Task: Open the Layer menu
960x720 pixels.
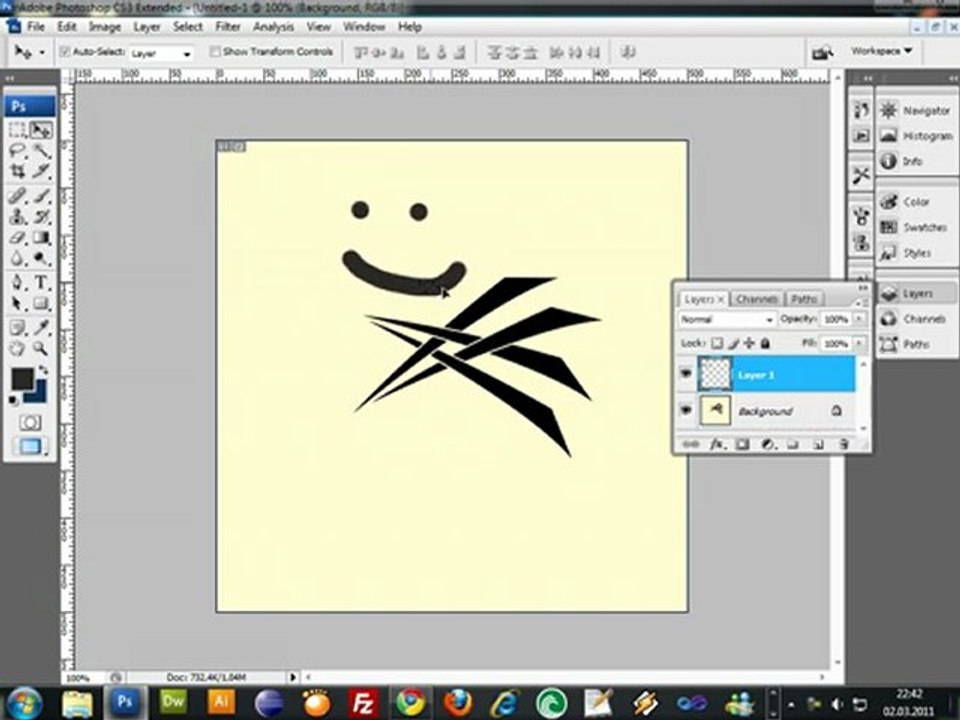Action: (x=147, y=27)
